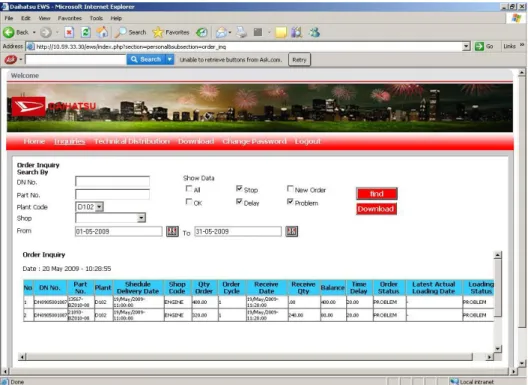Open the Help menu
Screen dimensions: 528x385
[x=116, y=18]
